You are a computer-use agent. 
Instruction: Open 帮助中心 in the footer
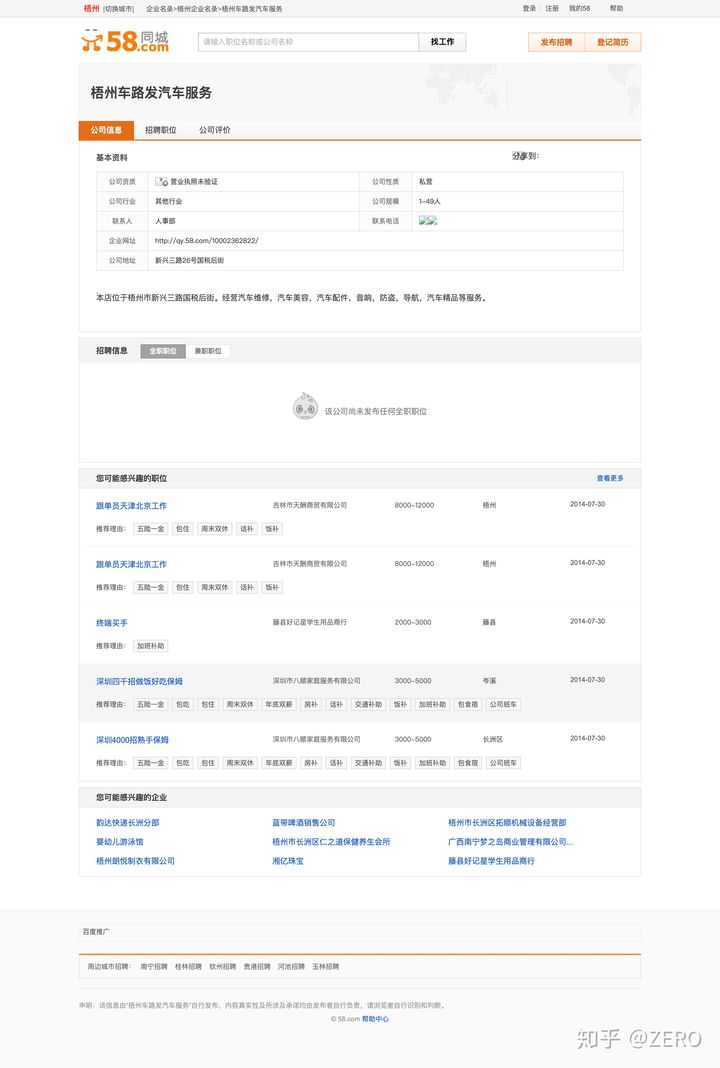(x=375, y=1019)
